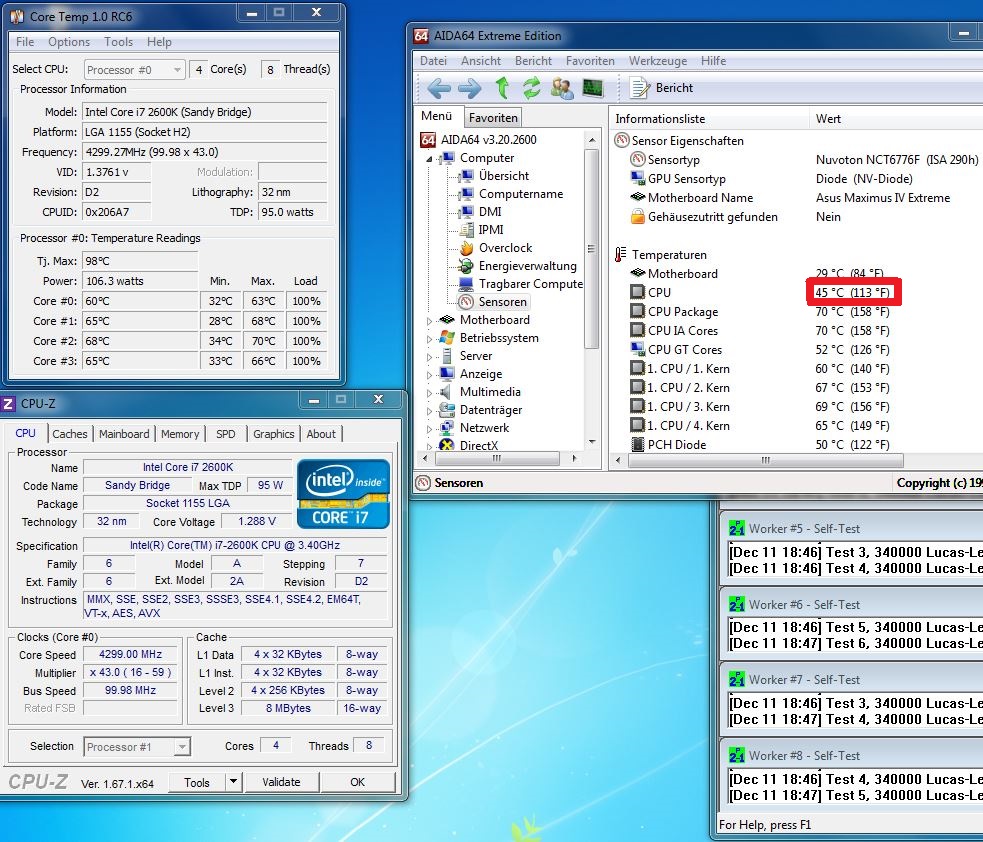Select Übersicht in the AIDA64 tree

[503, 176]
